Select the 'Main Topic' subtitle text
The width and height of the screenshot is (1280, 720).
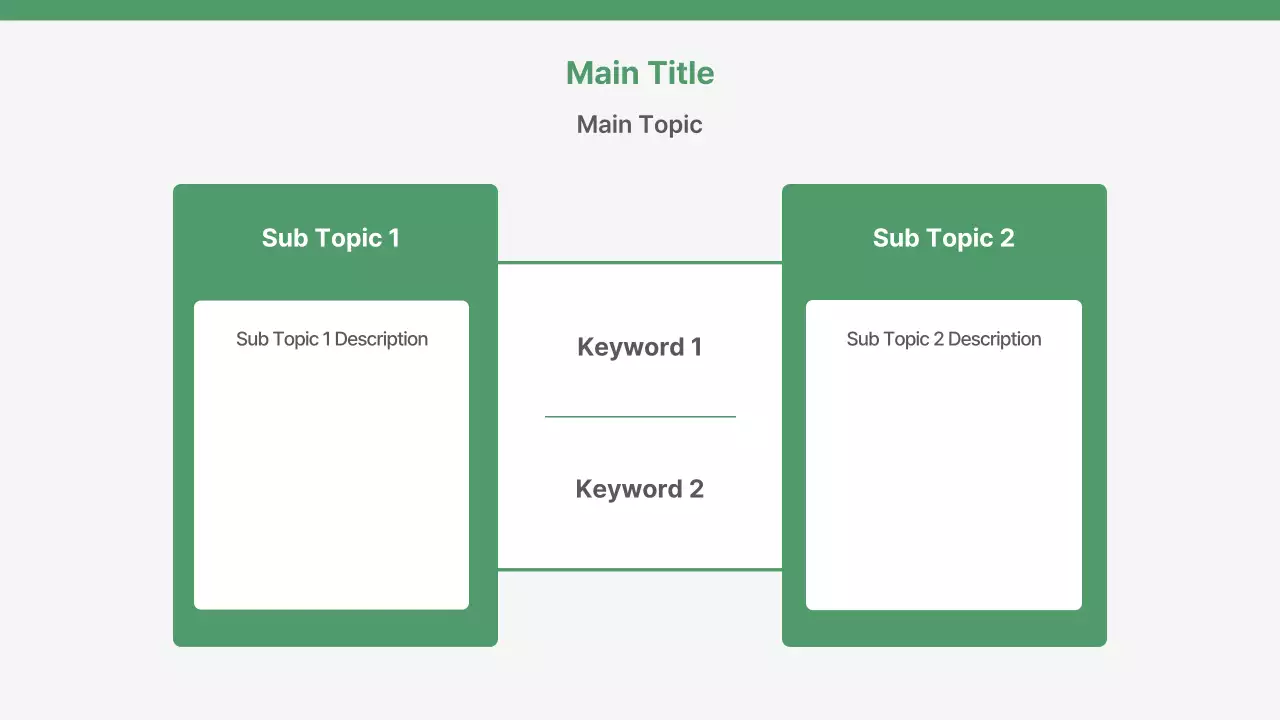[640, 125]
